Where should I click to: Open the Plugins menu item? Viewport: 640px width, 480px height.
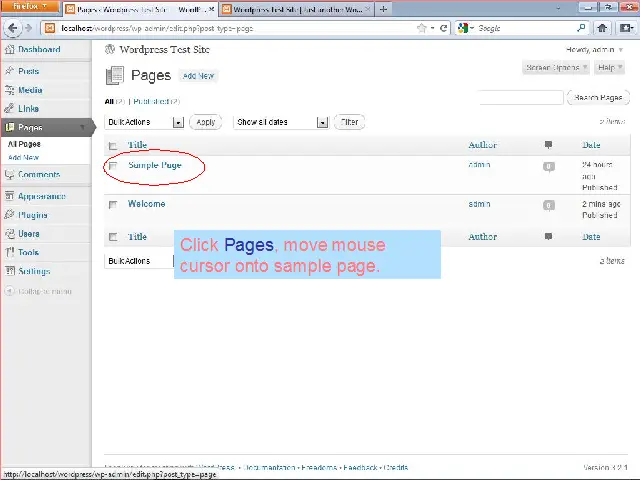pyautogui.click(x=33, y=215)
